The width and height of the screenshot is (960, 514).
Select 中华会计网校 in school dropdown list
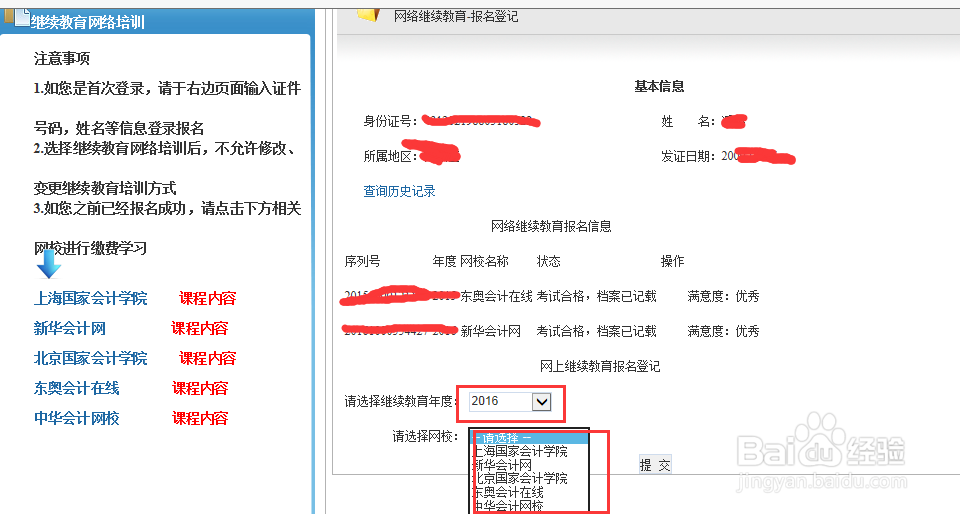point(509,505)
